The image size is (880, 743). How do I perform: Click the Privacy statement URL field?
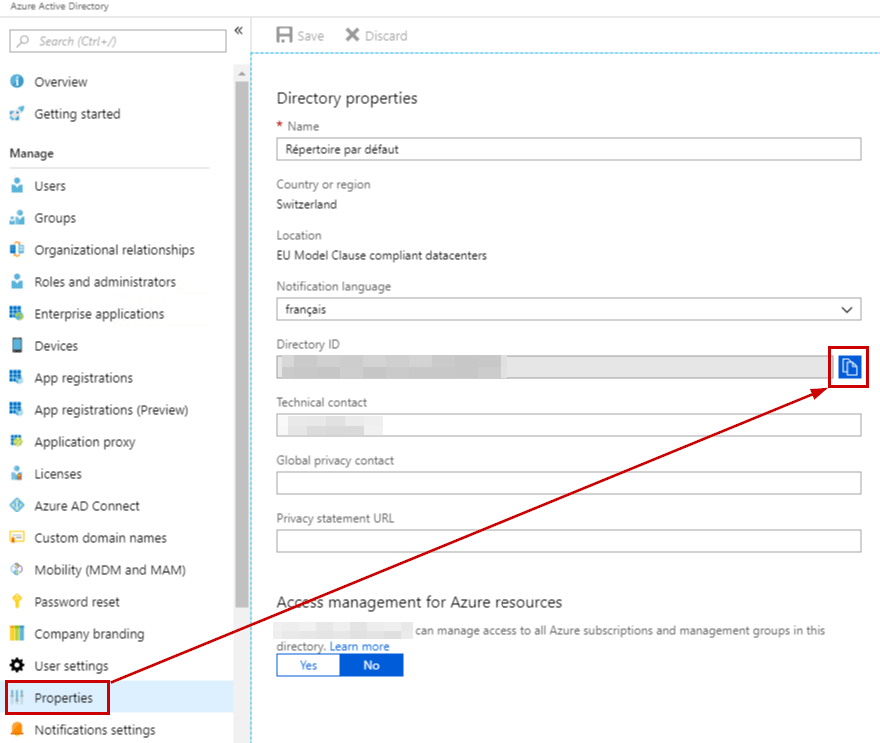coord(569,540)
